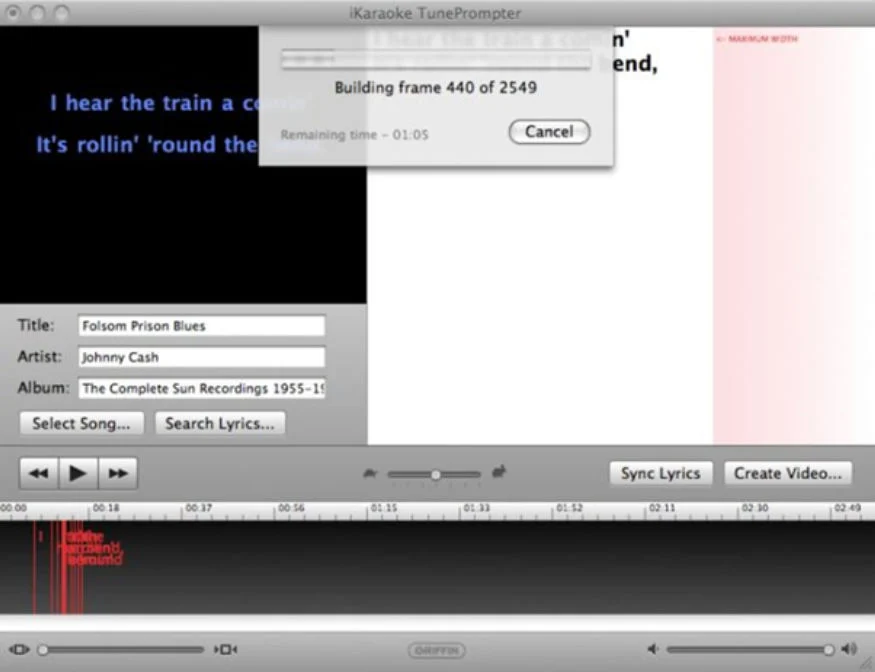Image resolution: width=875 pixels, height=672 pixels.
Task: Select the rabbit icon to speed up playback
Action: 499,473
